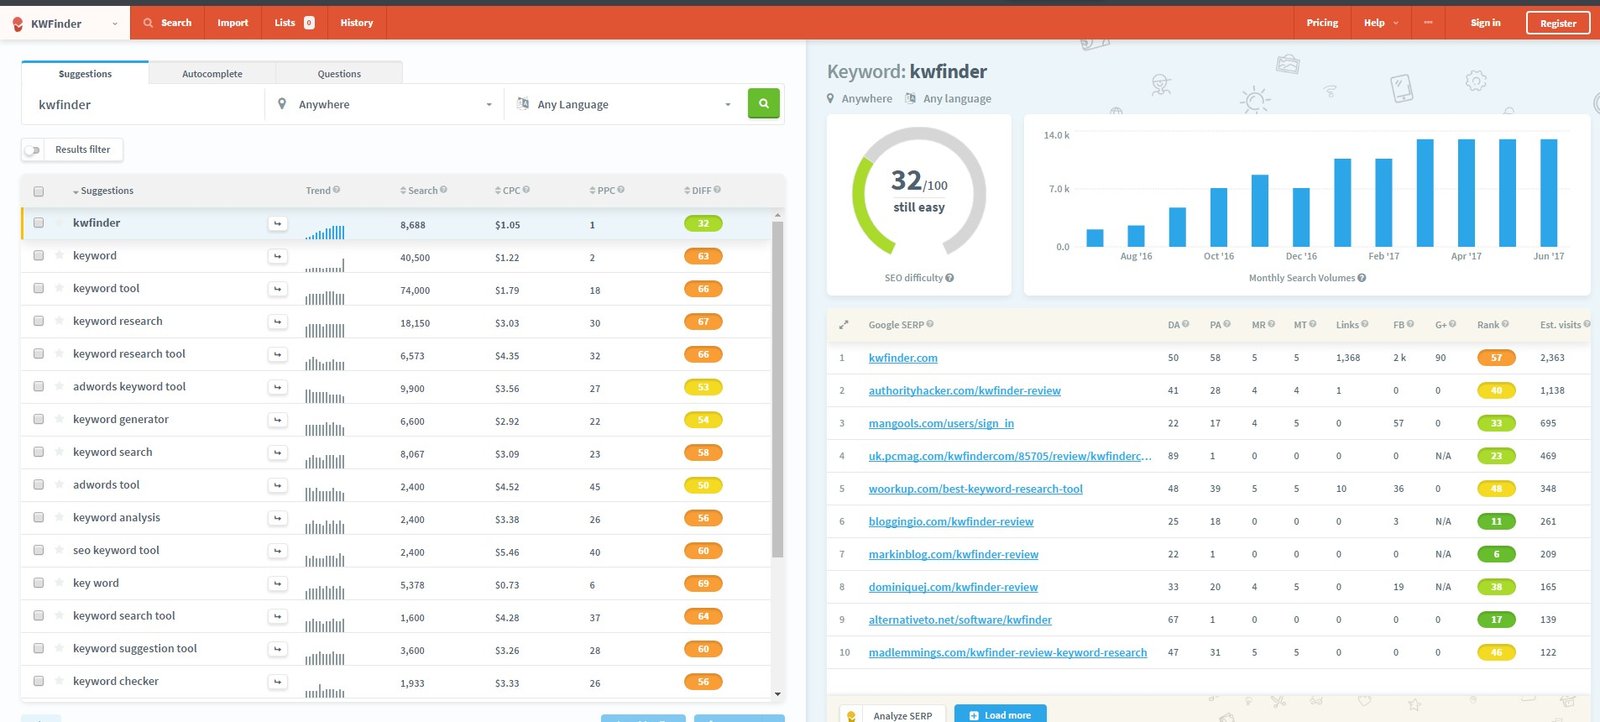
Task: Click arrow icon for keyword research row
Action: point(278,322)
